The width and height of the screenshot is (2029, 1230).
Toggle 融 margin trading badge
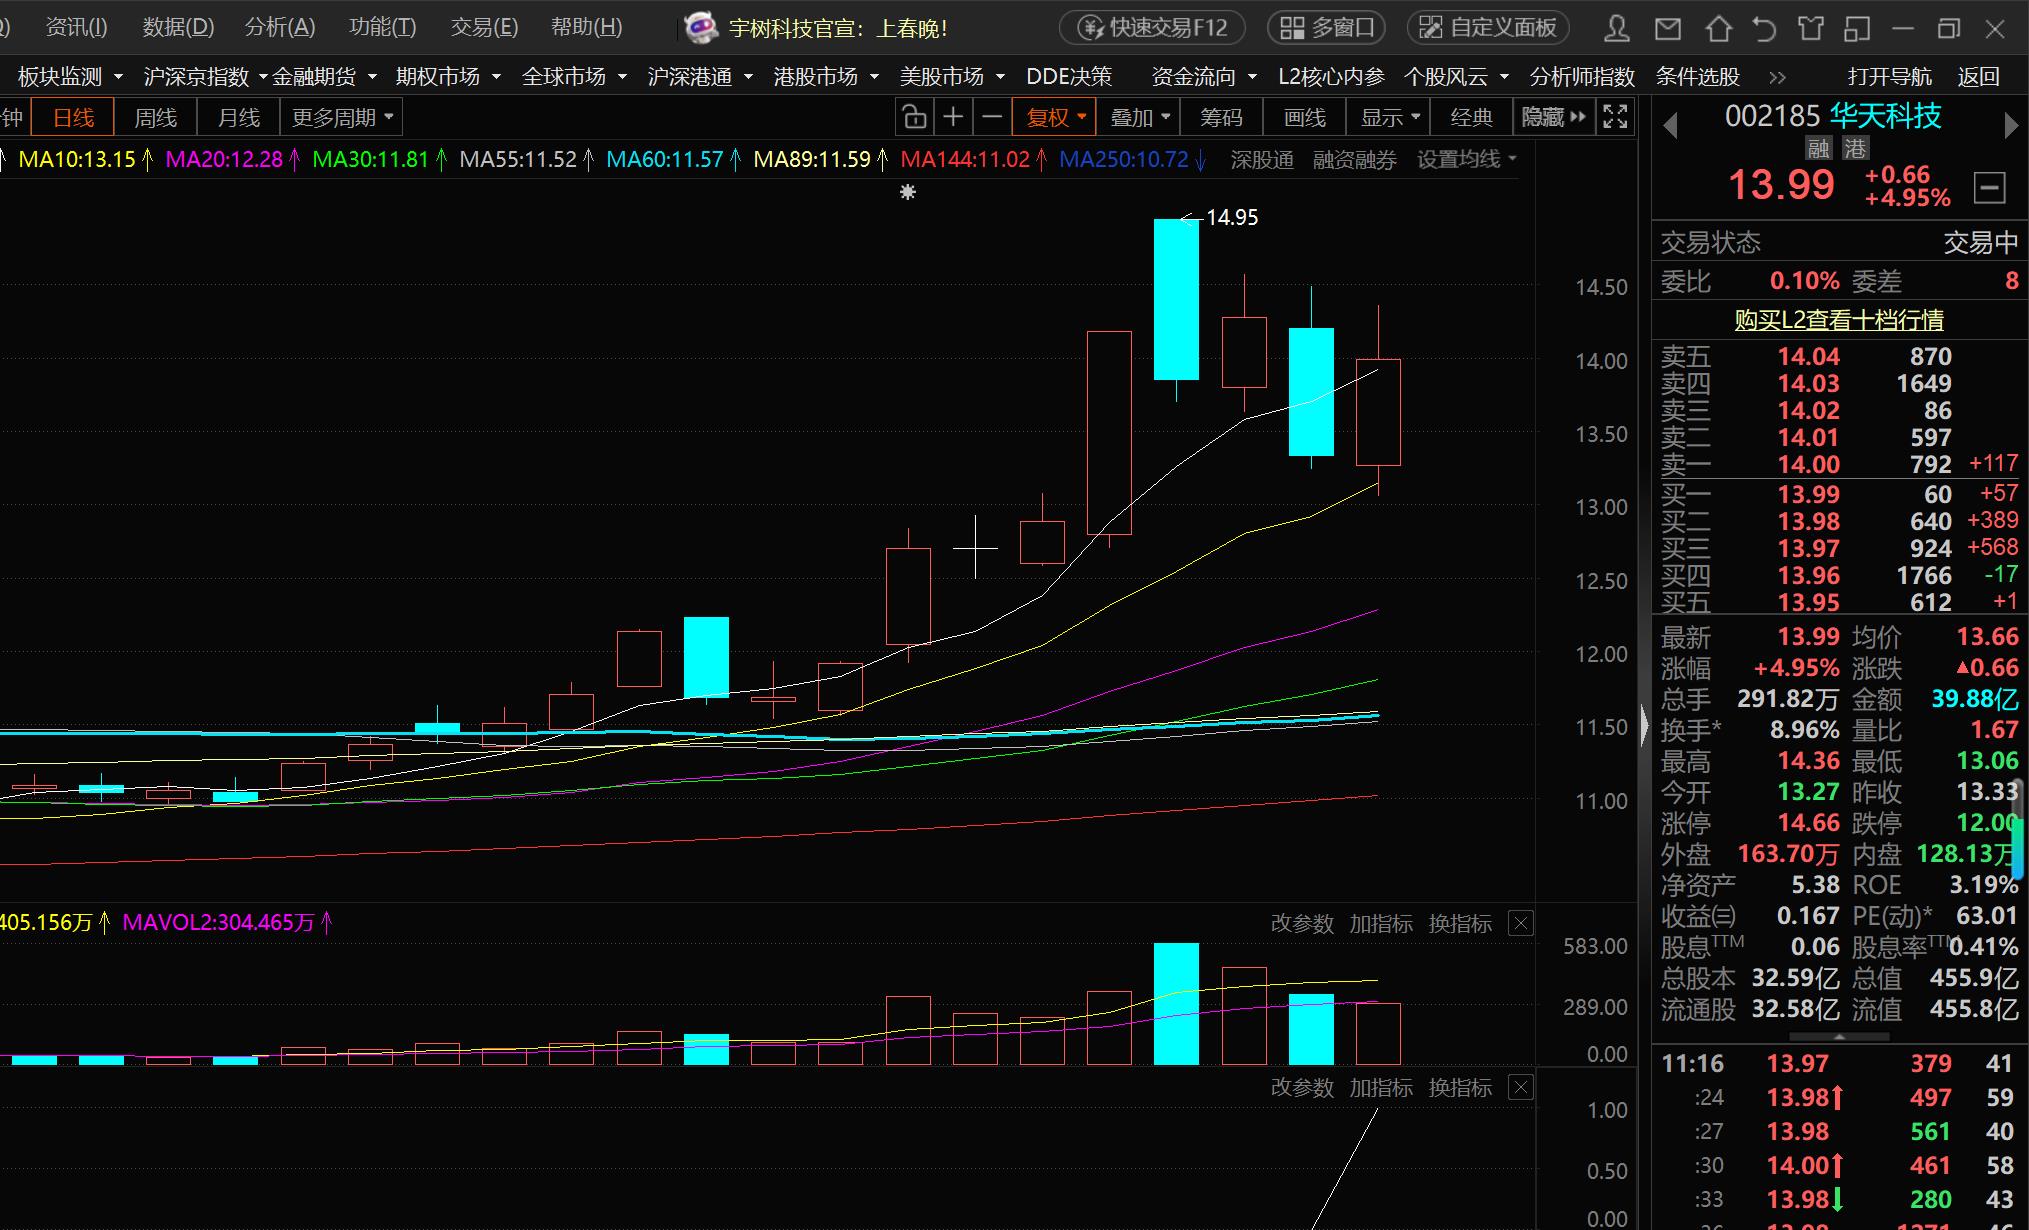click(1818, 150)
